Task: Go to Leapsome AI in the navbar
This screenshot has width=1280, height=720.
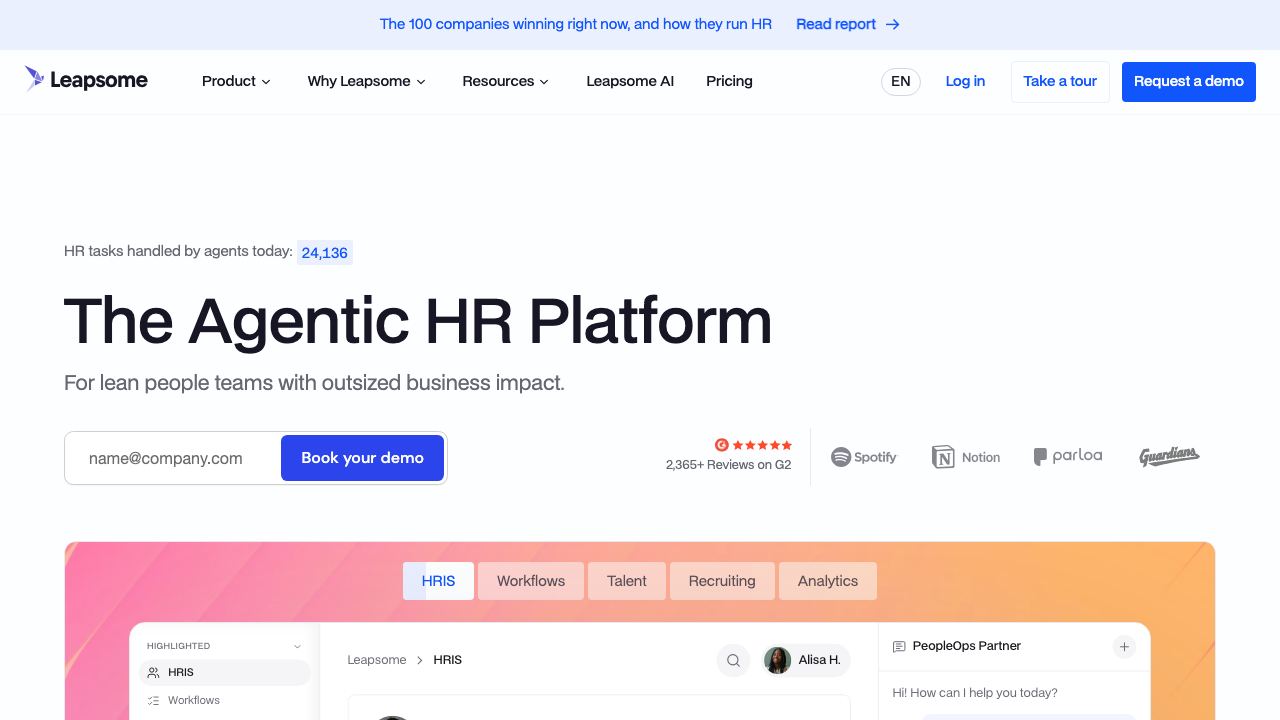Action: pos(630,81)
